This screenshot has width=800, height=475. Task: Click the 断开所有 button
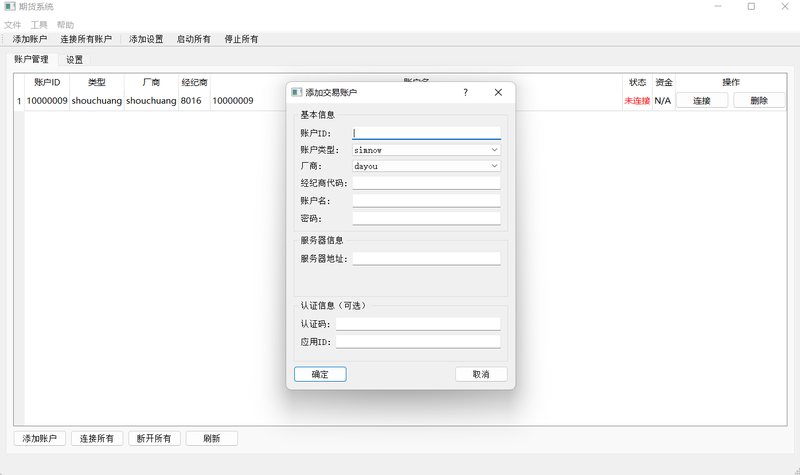(154, 439)
